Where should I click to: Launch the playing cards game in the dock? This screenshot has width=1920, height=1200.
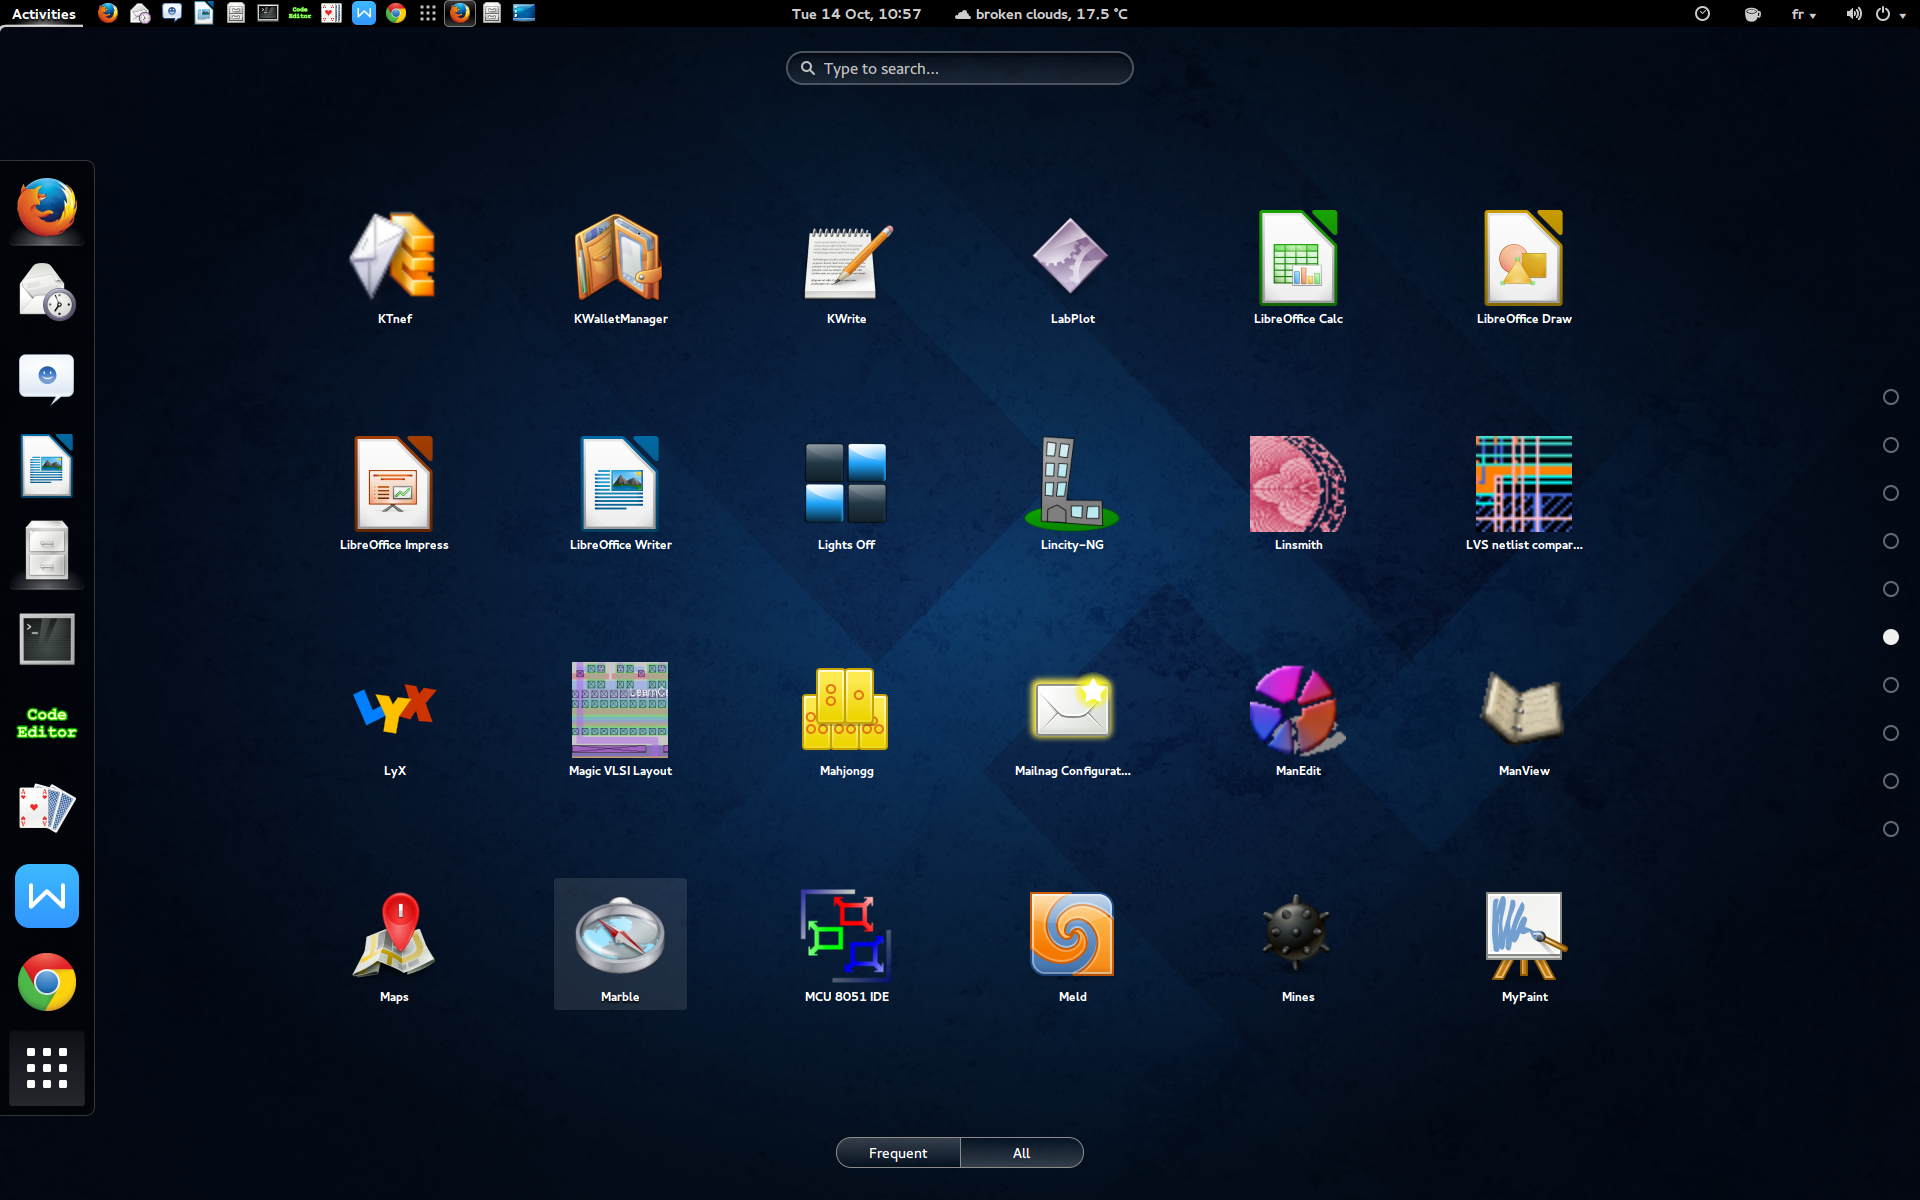pos(47,809)
